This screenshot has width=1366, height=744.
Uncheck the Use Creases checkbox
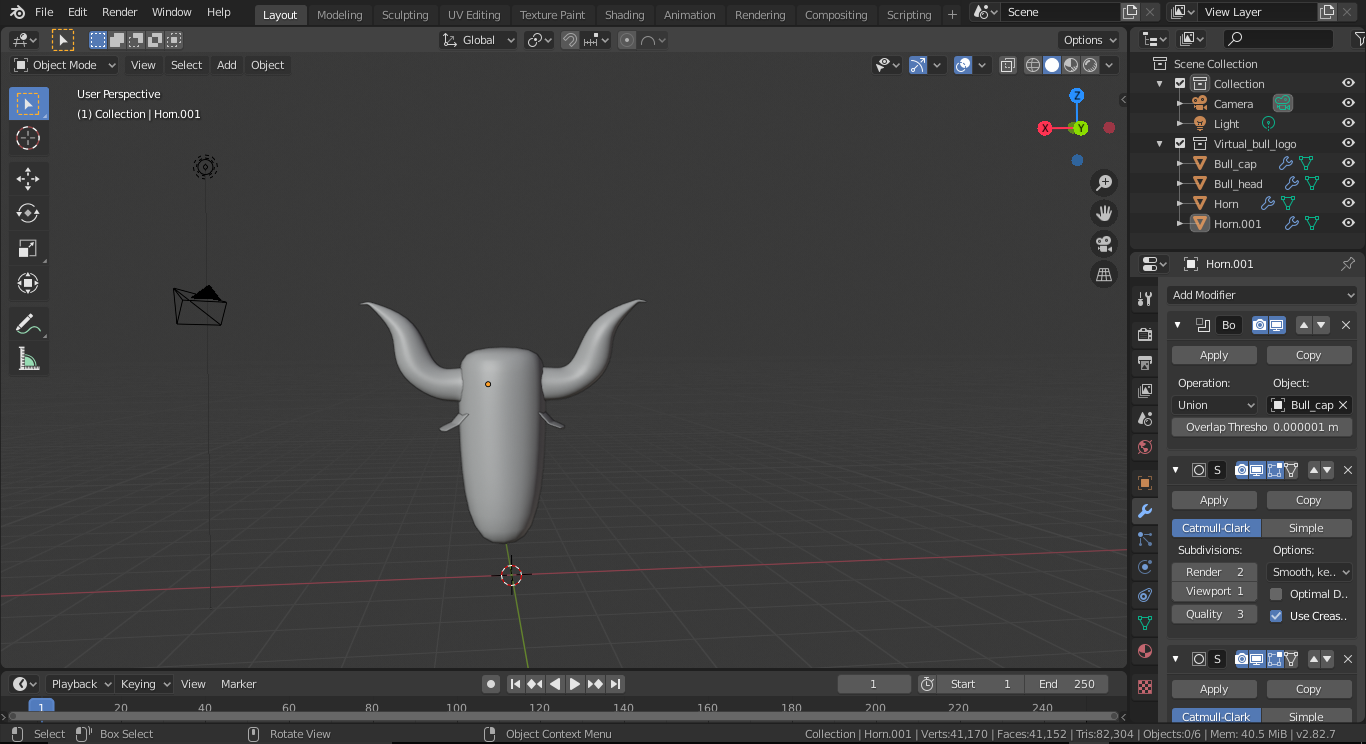point(1276,616)
